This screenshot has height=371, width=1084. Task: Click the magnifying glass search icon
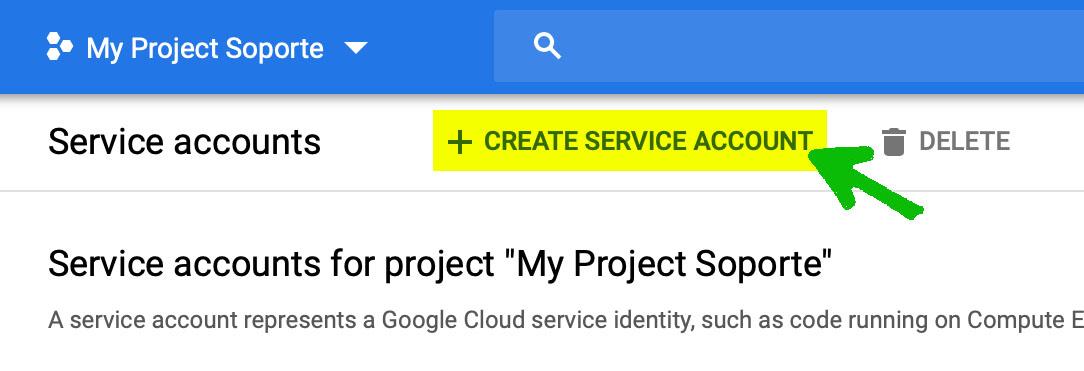click(x=548, y=47)
